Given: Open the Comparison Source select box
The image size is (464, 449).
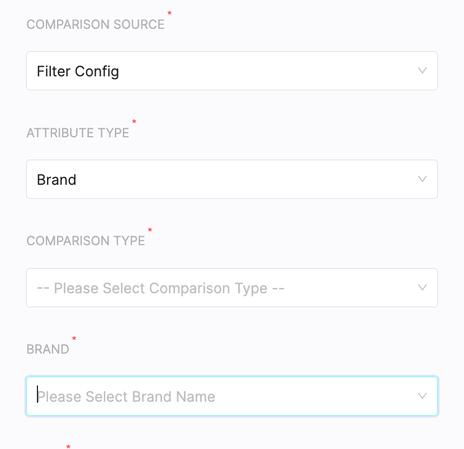Looking at the screenshot, I should tap(232, 71).
